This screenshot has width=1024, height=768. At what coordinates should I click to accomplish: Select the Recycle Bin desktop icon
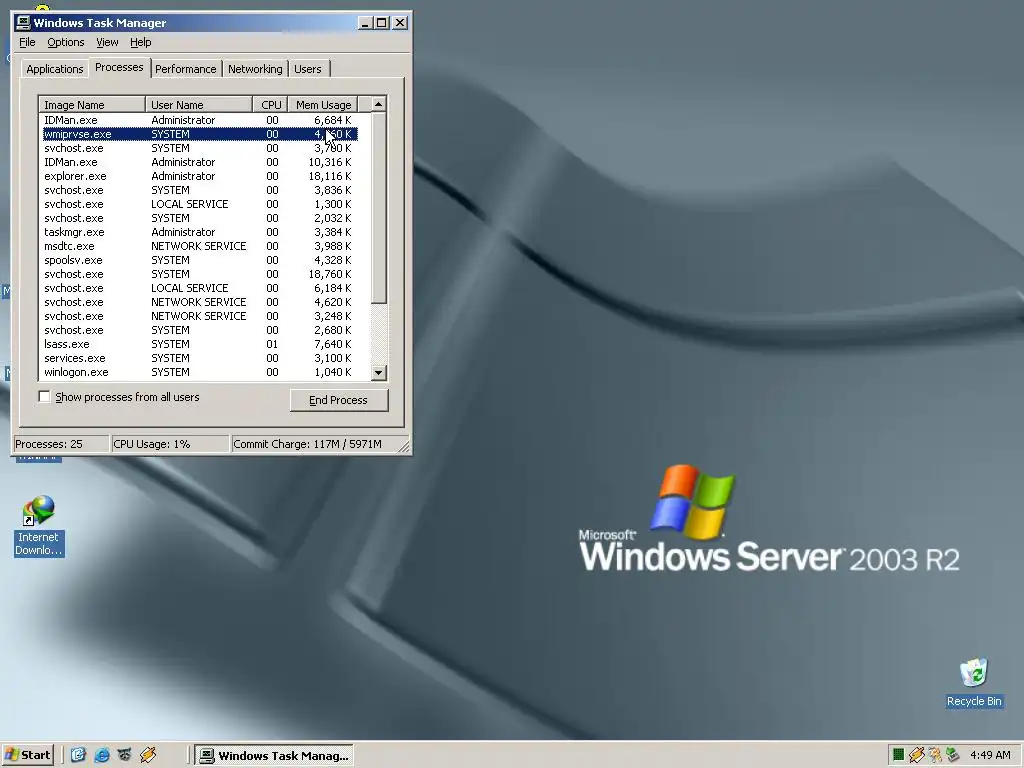[x=974, y=682]
